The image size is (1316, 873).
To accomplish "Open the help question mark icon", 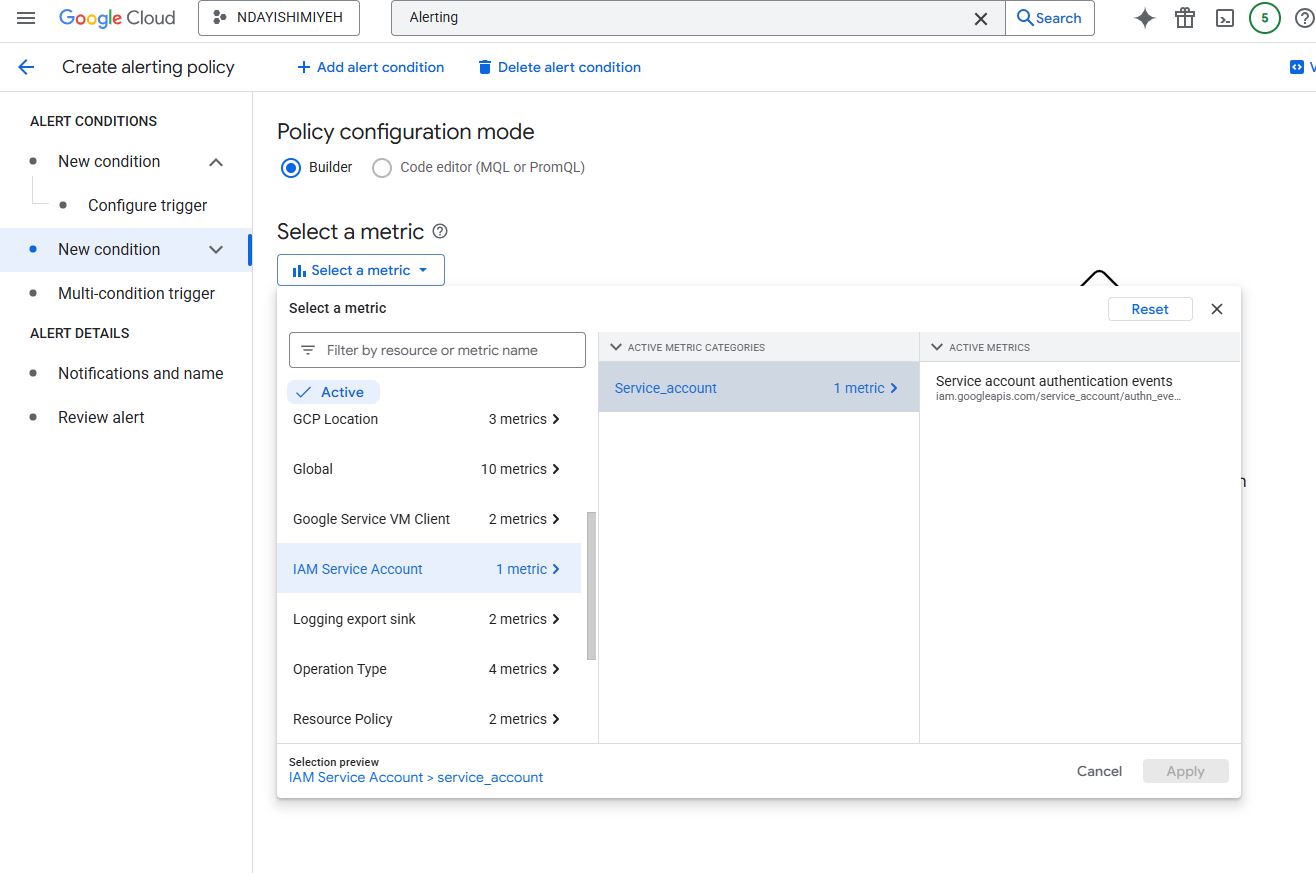I will click(1304, 18).
